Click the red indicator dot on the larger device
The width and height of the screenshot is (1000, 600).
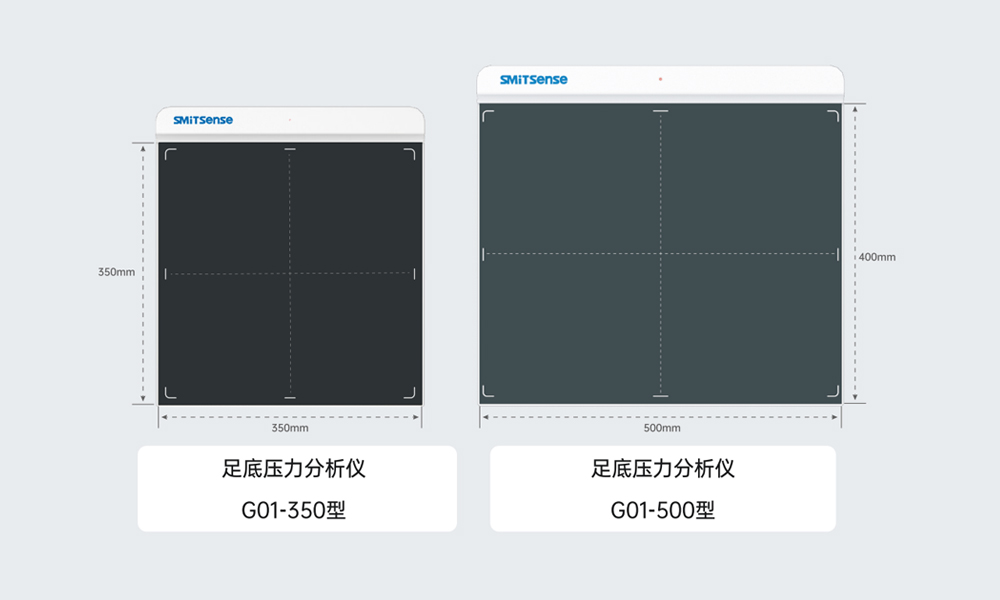660,79
